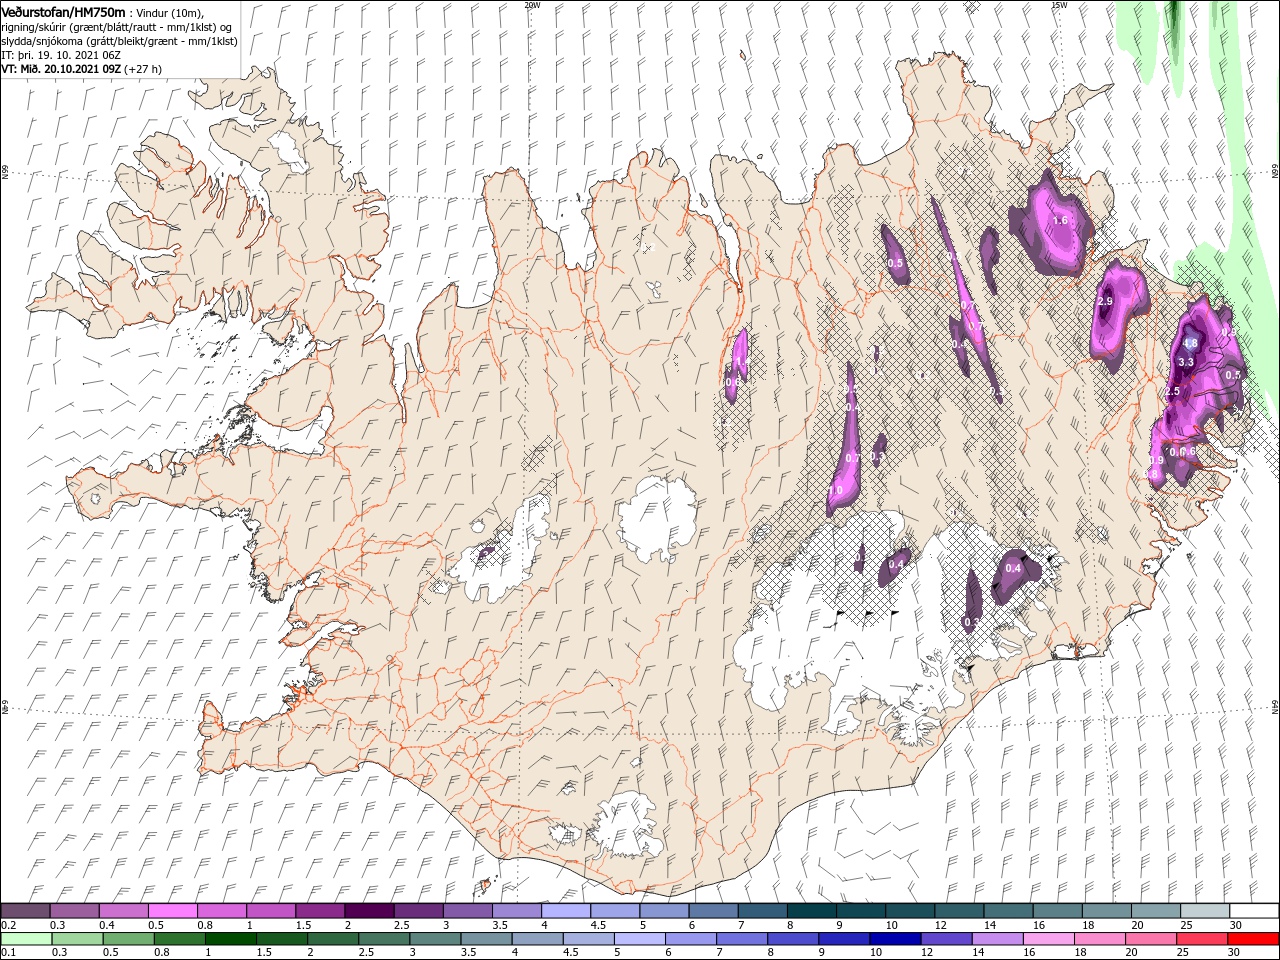
Task: Click the '0.1' label in rain legend row
Action: point(7,953)
